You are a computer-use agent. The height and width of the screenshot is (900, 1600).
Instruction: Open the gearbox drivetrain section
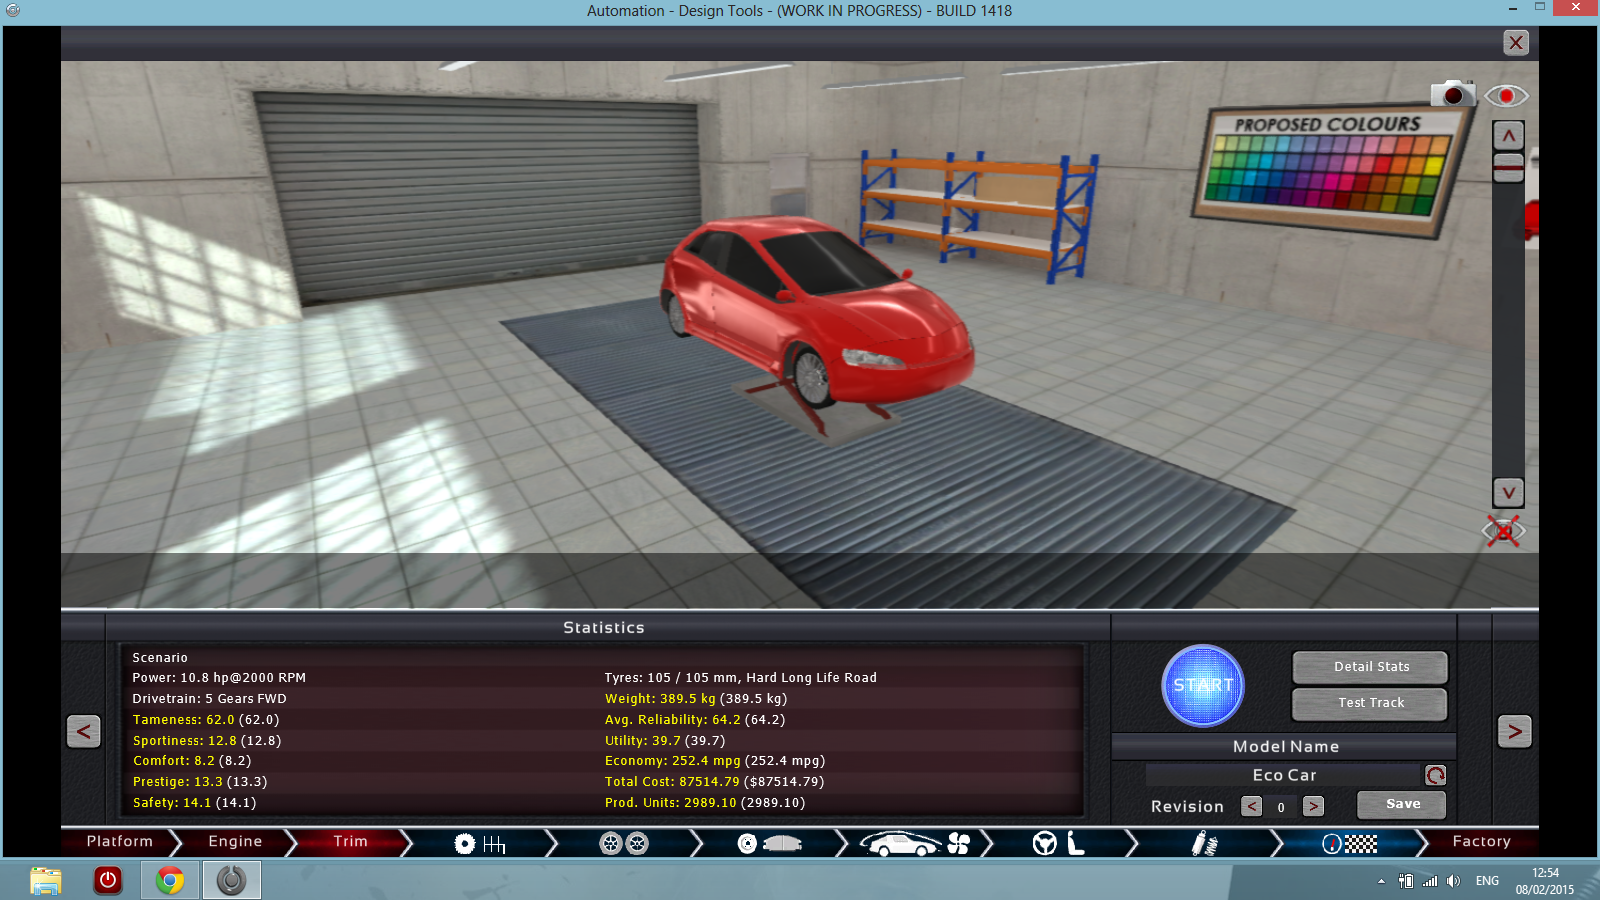480,844
